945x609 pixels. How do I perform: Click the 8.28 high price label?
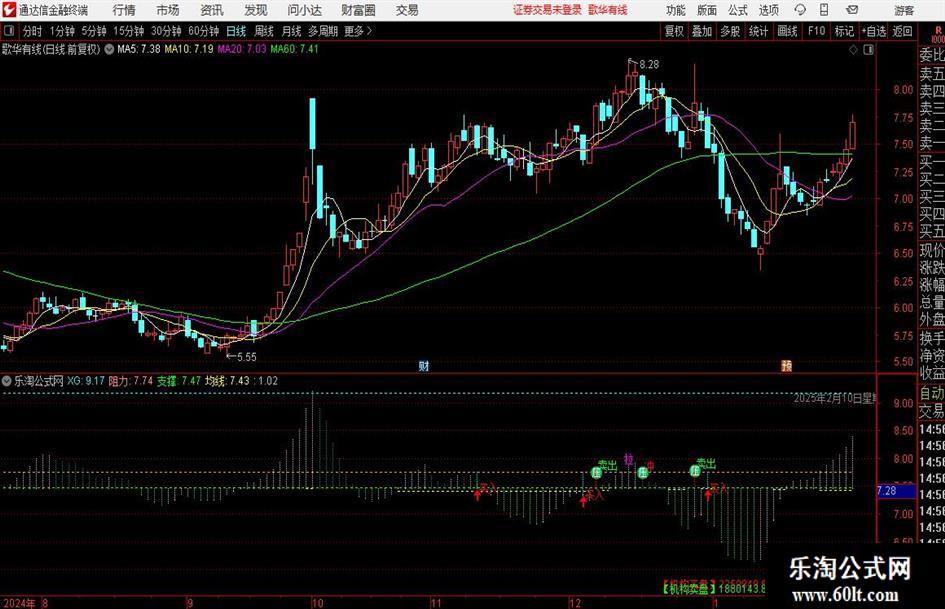click(x=649, y=64)
